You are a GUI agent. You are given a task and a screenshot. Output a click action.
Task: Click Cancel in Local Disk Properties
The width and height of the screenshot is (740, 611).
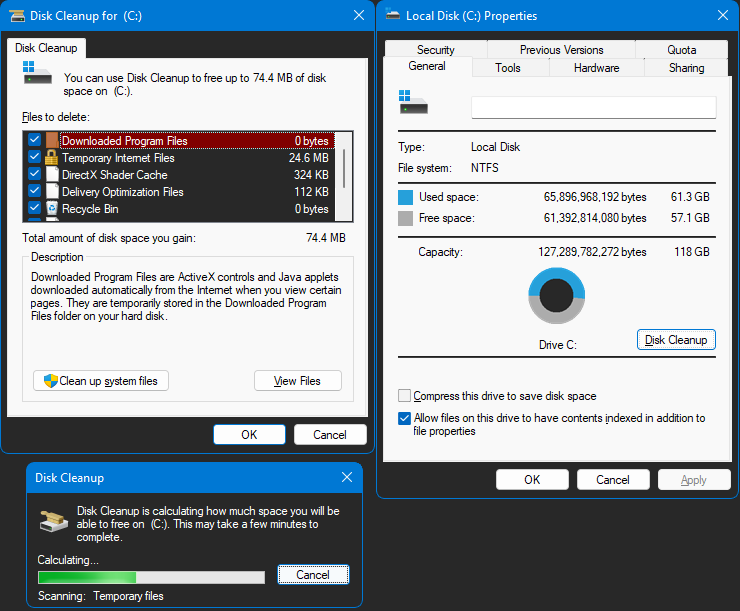point(613,480)
